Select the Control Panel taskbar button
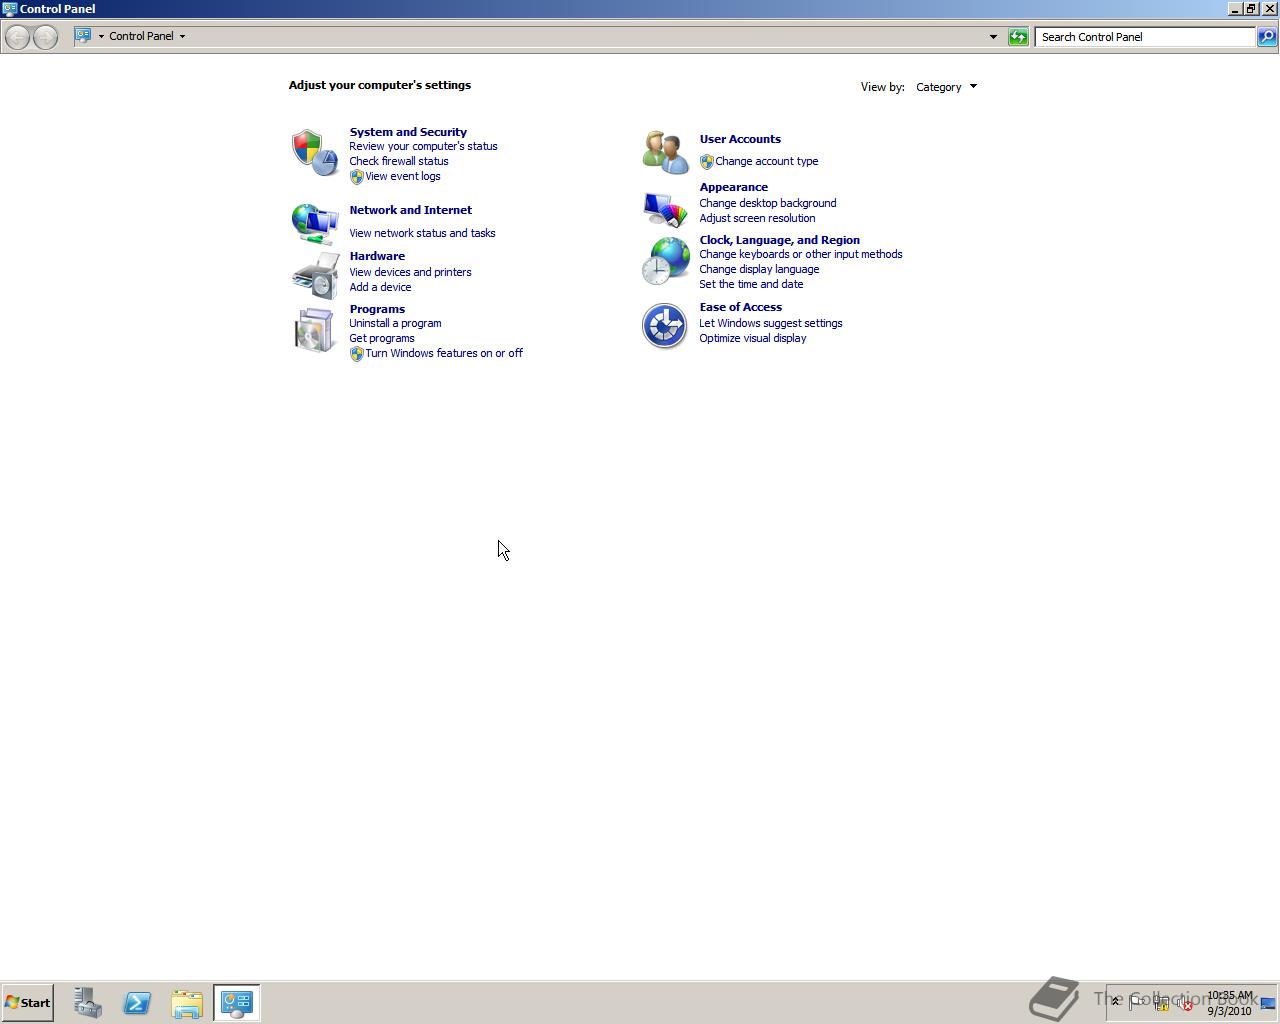Image resolution: width=1280 pixels, height=1024 pixels. 237,1003
